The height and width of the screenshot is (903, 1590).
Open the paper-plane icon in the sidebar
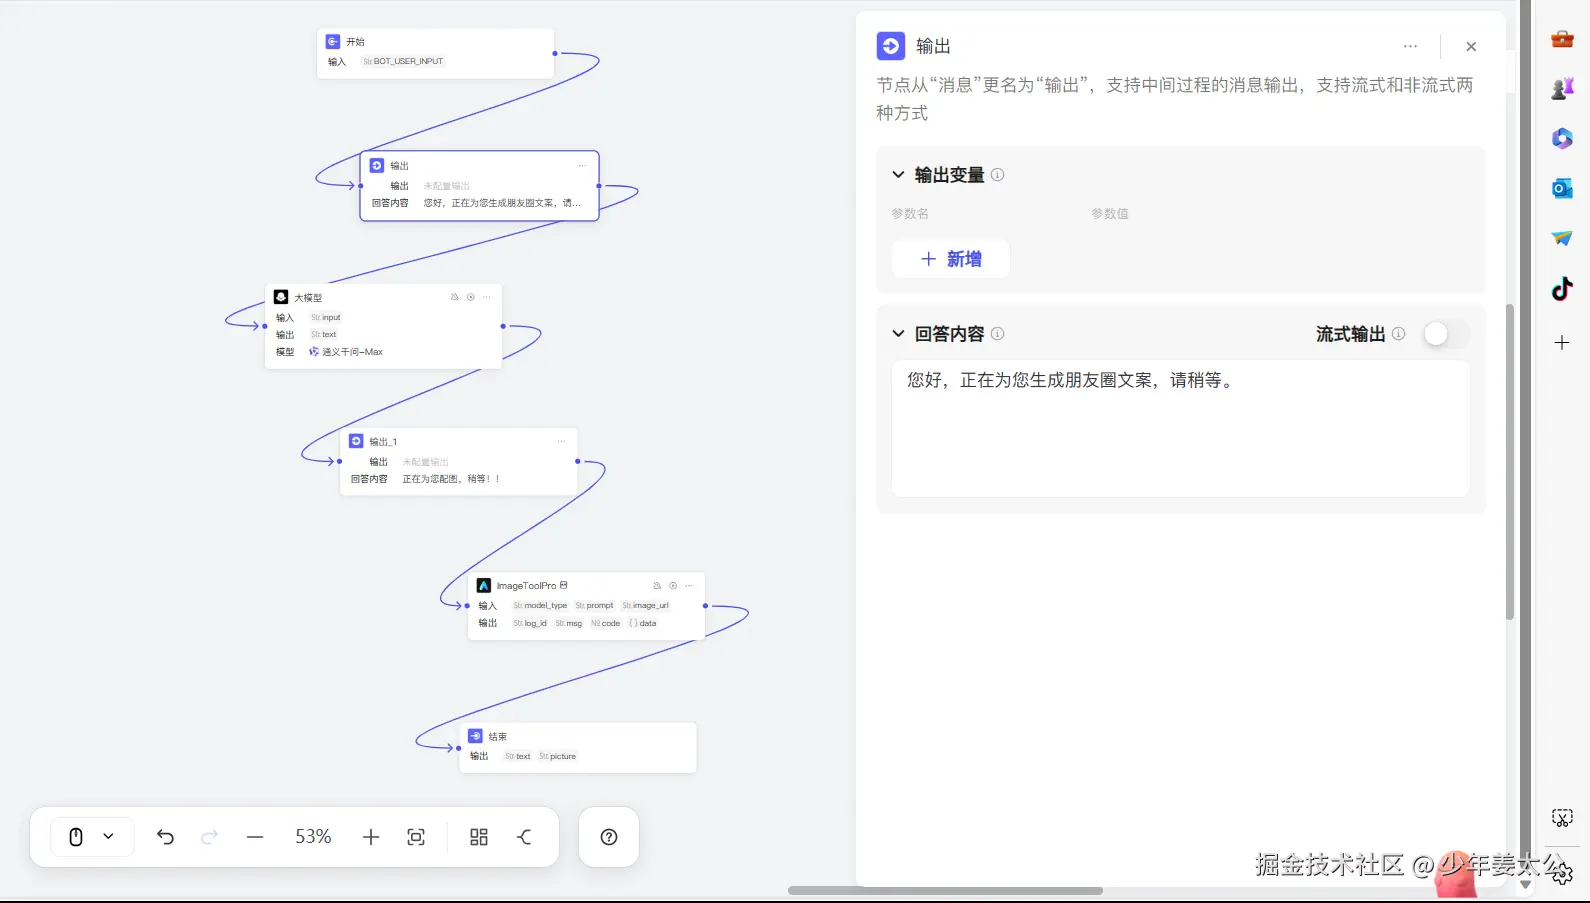click(1562, 238)
